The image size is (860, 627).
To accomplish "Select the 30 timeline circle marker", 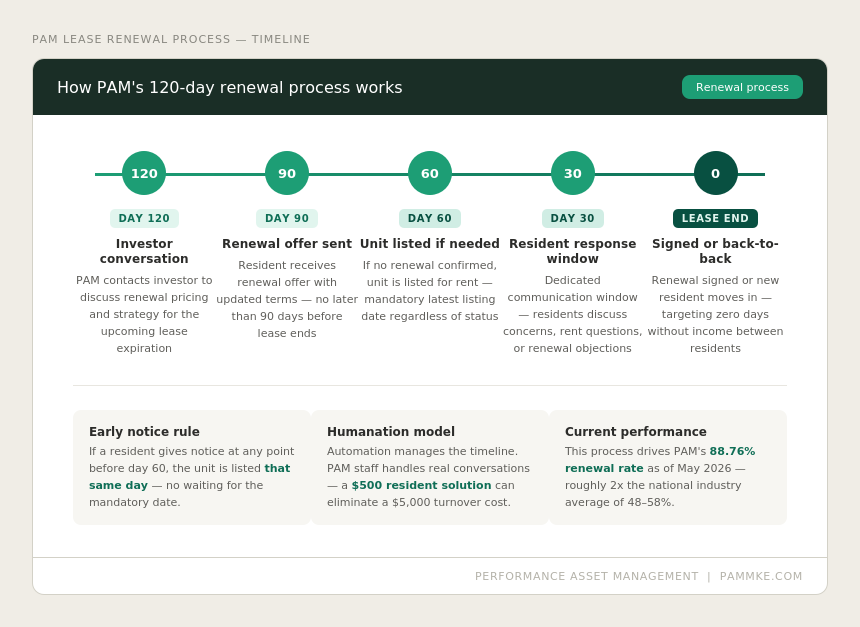I will coord(573,173).
